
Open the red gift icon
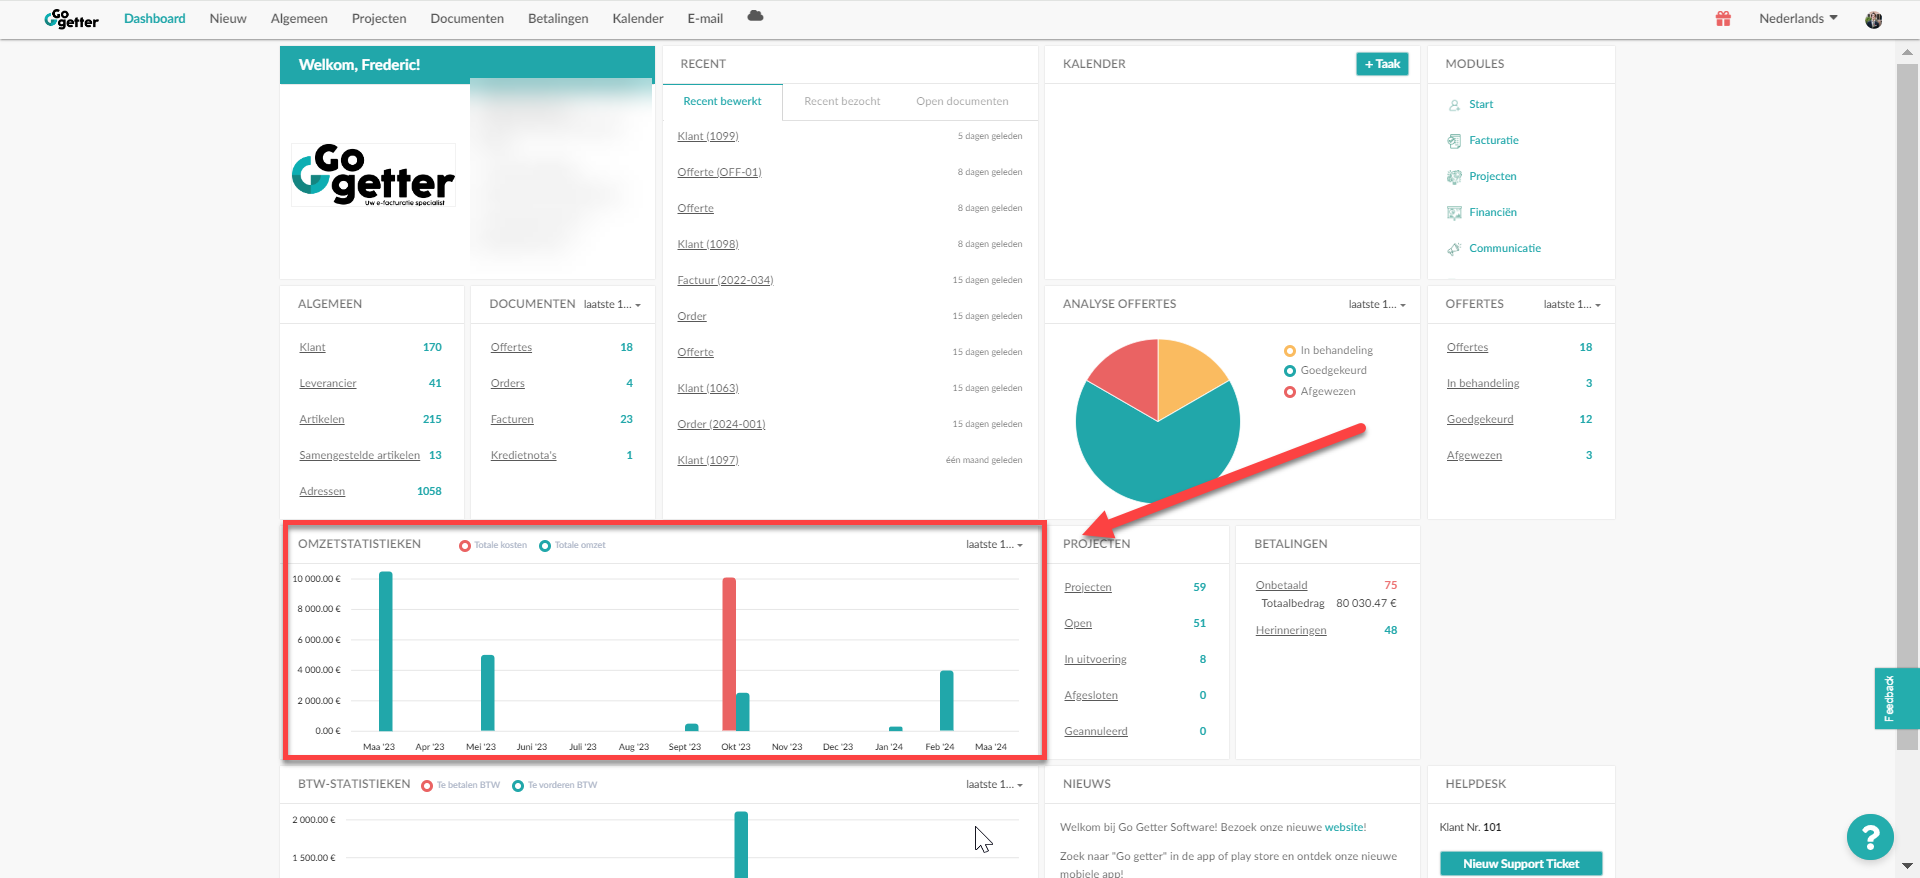point(1723,18)
